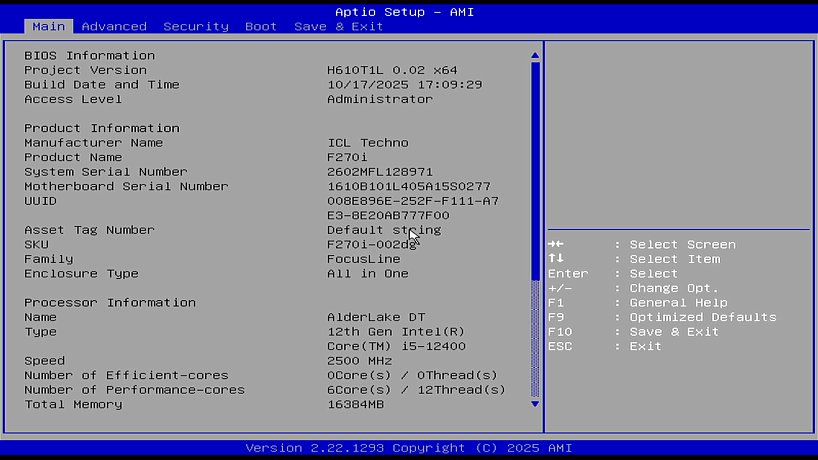The image size is (818, 460).
Task: Select the Project Version row label
Action: (x=86, y=70)
